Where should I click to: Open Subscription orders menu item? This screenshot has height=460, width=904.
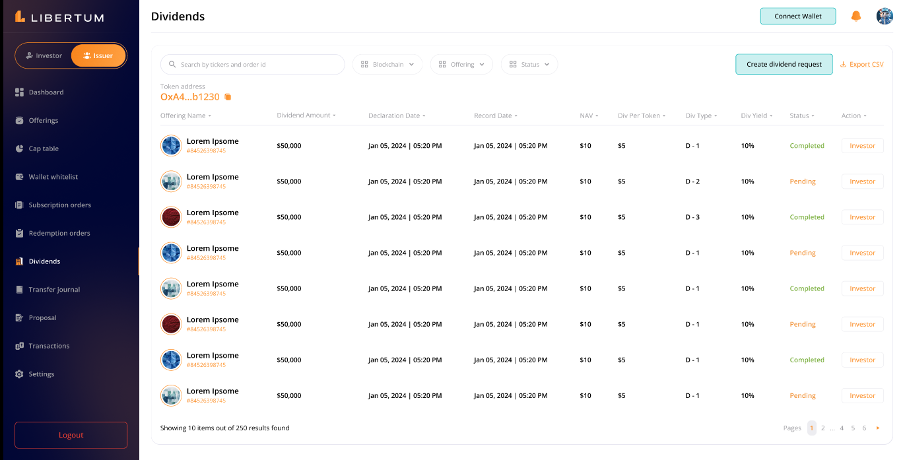59,205
